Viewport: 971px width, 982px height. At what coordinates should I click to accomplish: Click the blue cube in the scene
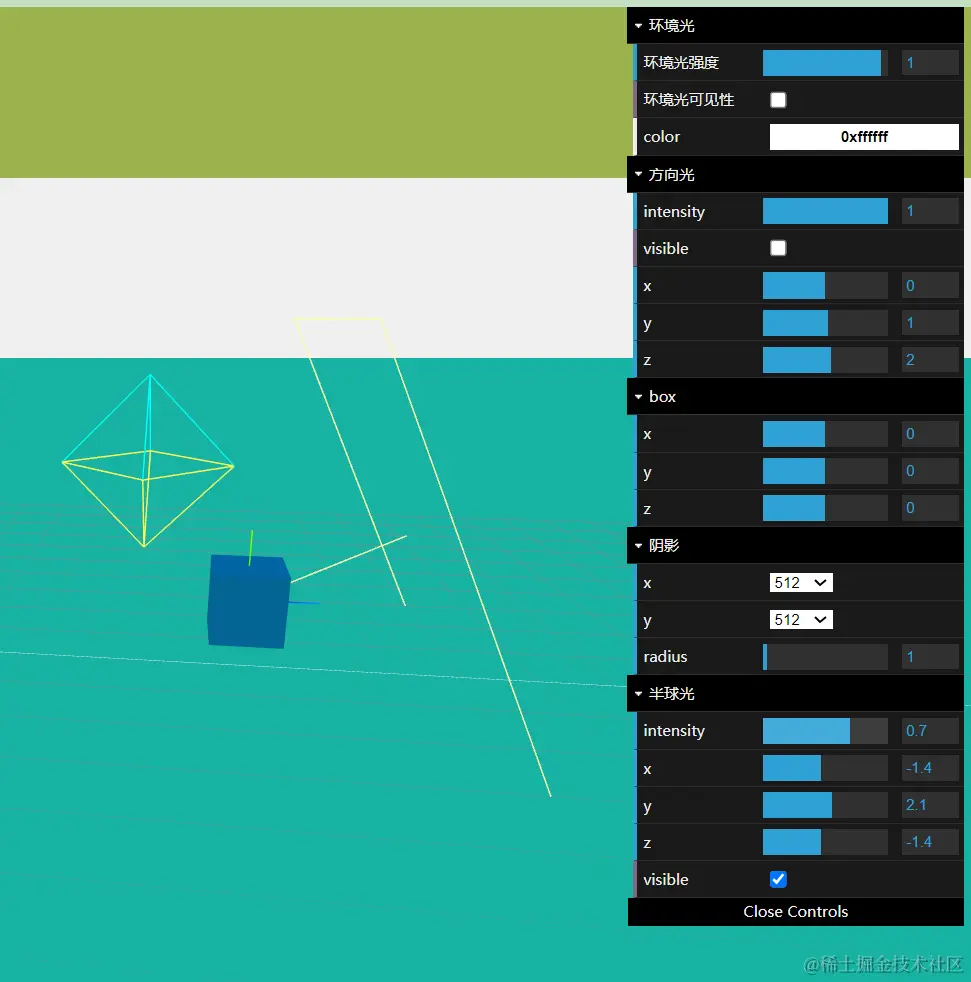click(248, 602)
